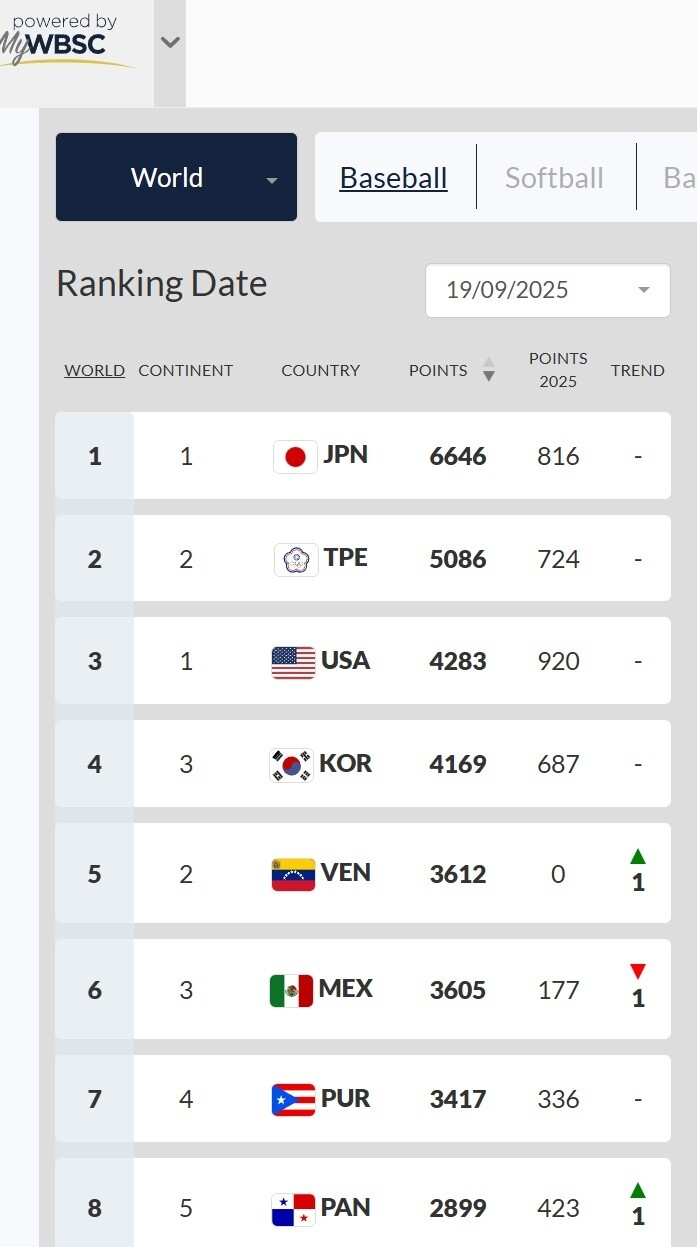Click the Japan flag icon
The height and width of the screenshot is (1247, 697).
point(295,457)
